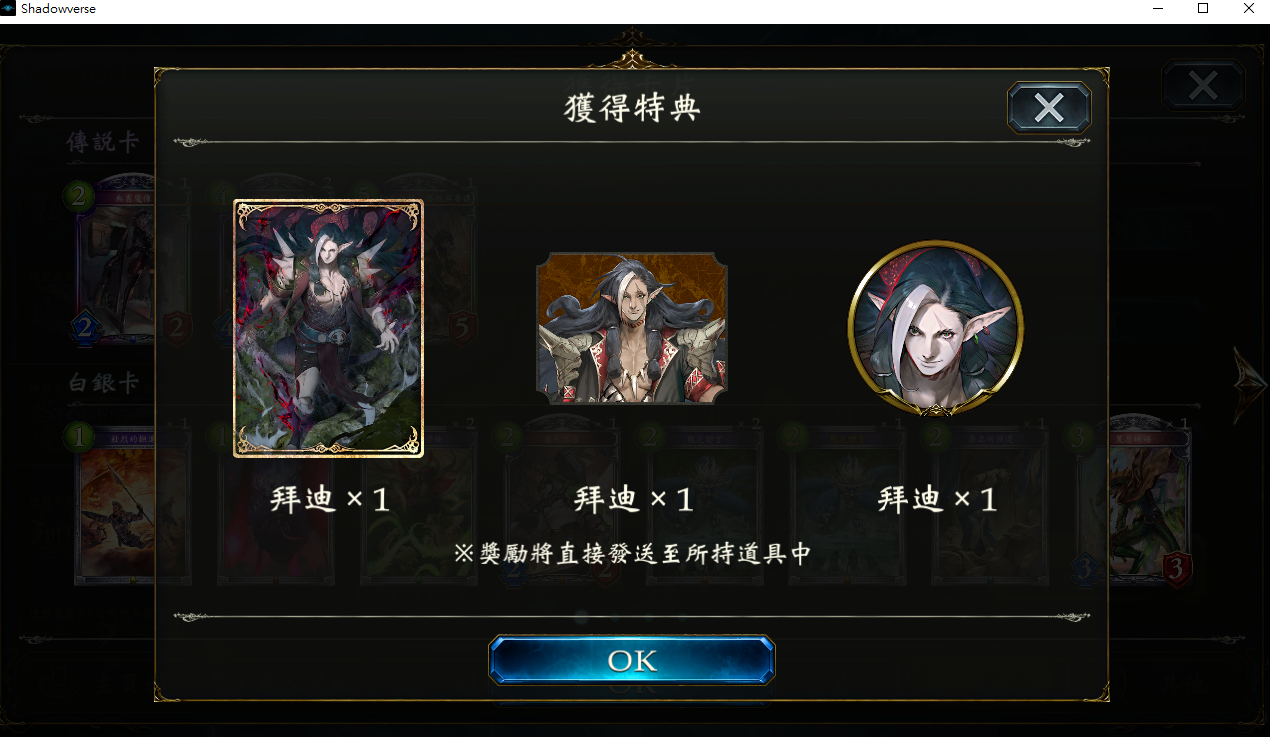The height and width of the screenshot is (737, 1270).
Task: Click the 拜迪 ×1 label under emblem
Action: point(633,499)
